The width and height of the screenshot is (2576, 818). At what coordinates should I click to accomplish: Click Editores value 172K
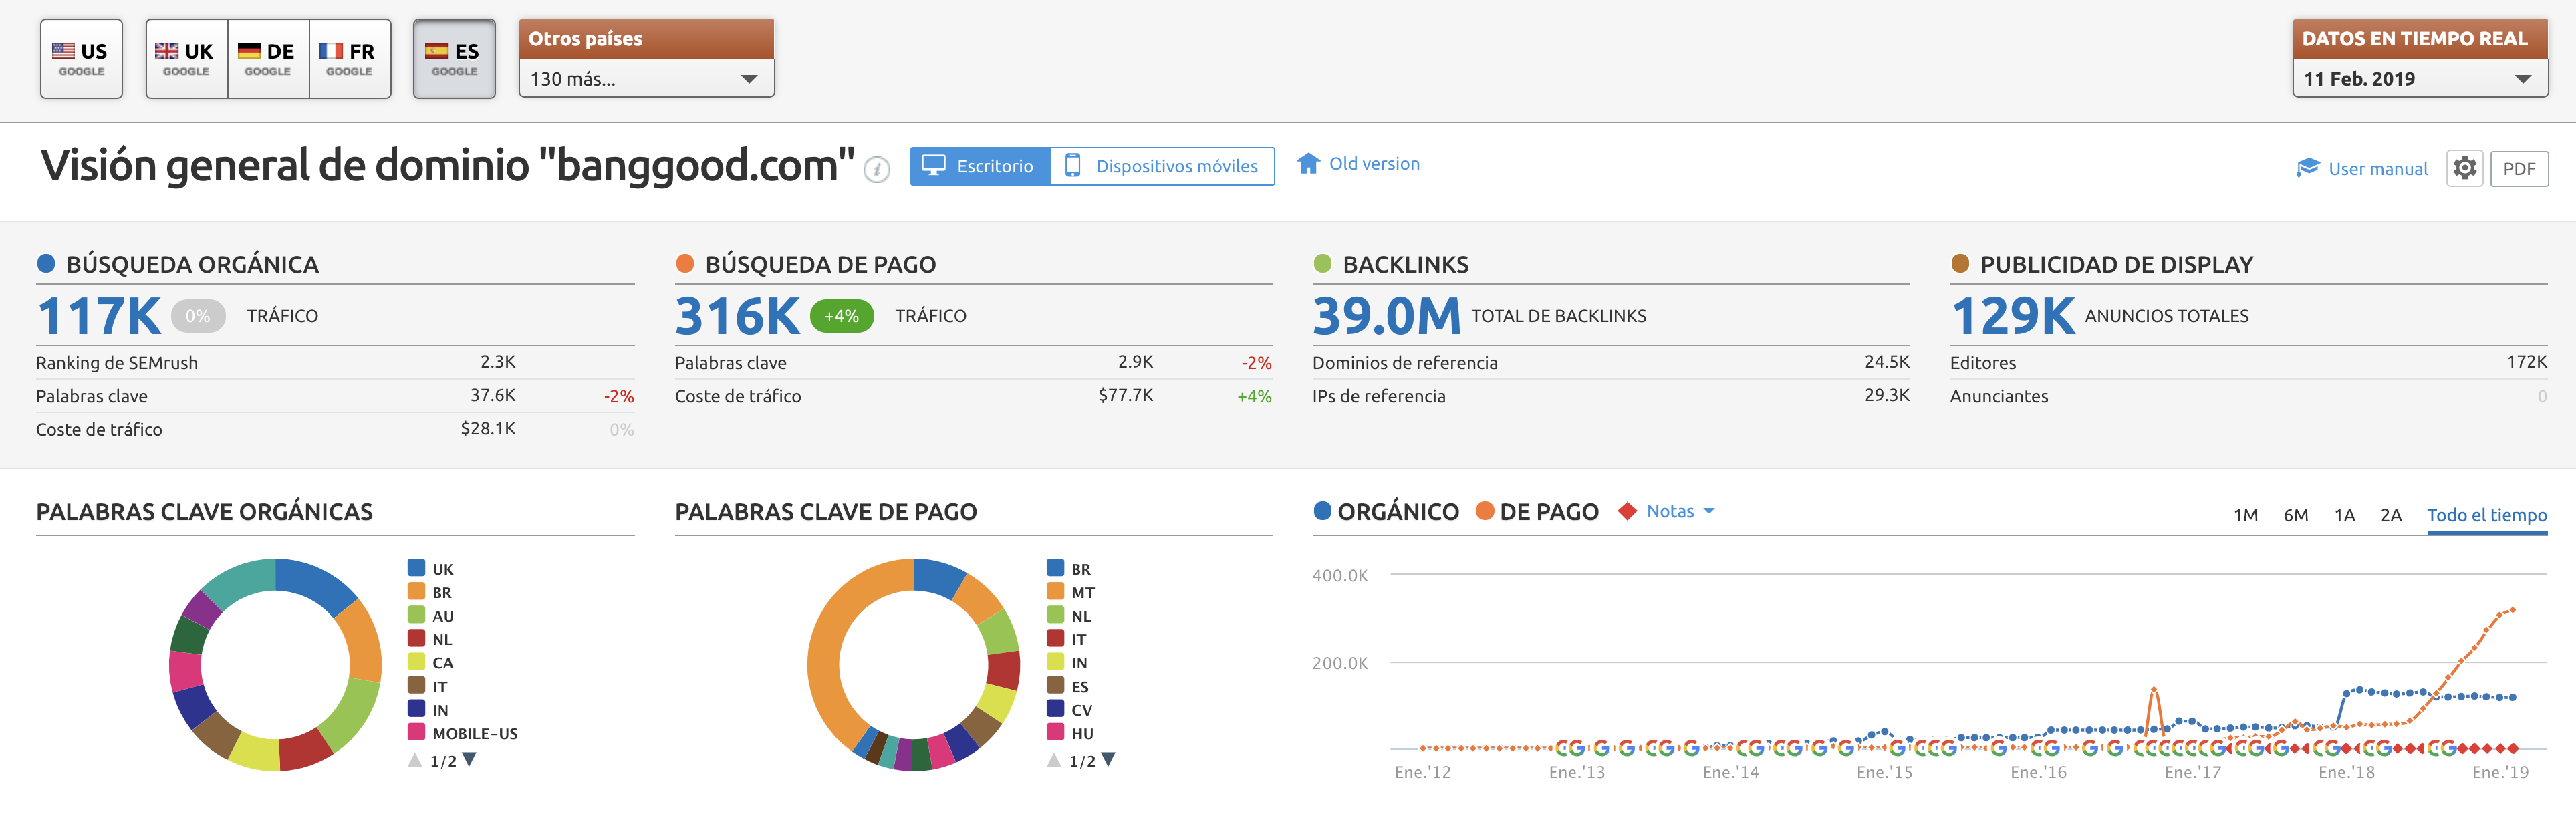2527,361
